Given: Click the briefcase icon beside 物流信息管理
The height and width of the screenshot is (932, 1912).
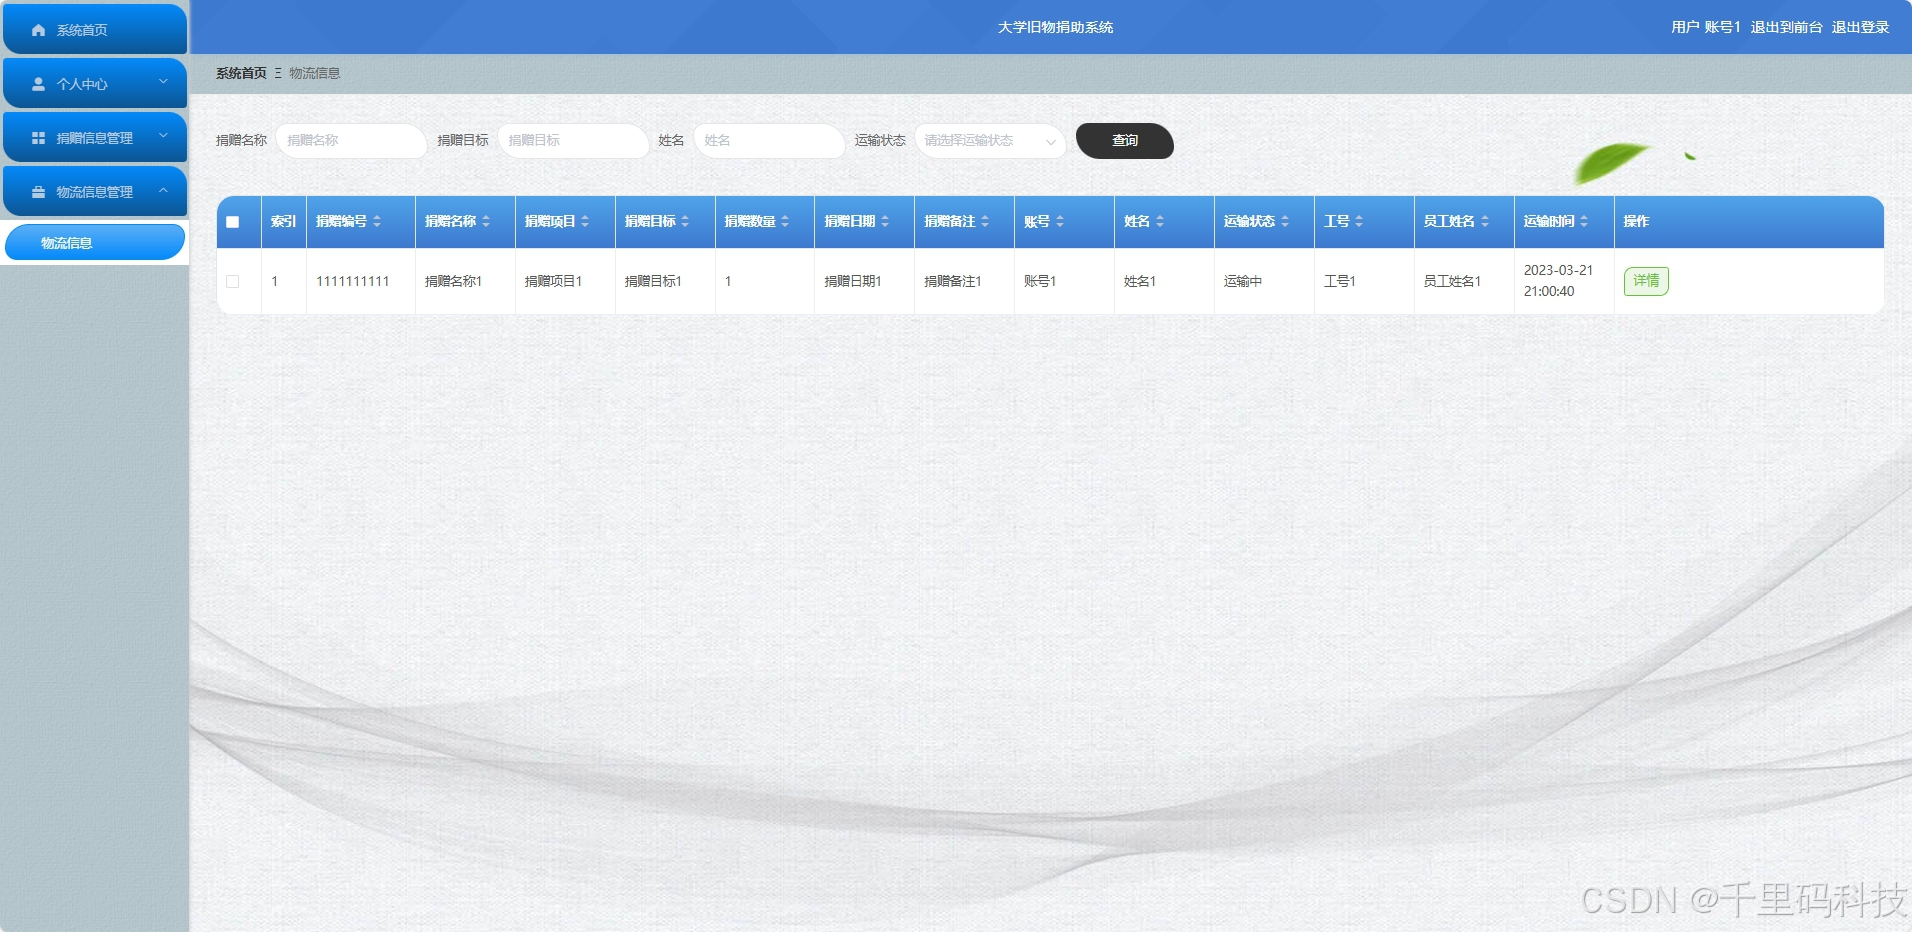Looking at the screenshot, I should point(38,192).
